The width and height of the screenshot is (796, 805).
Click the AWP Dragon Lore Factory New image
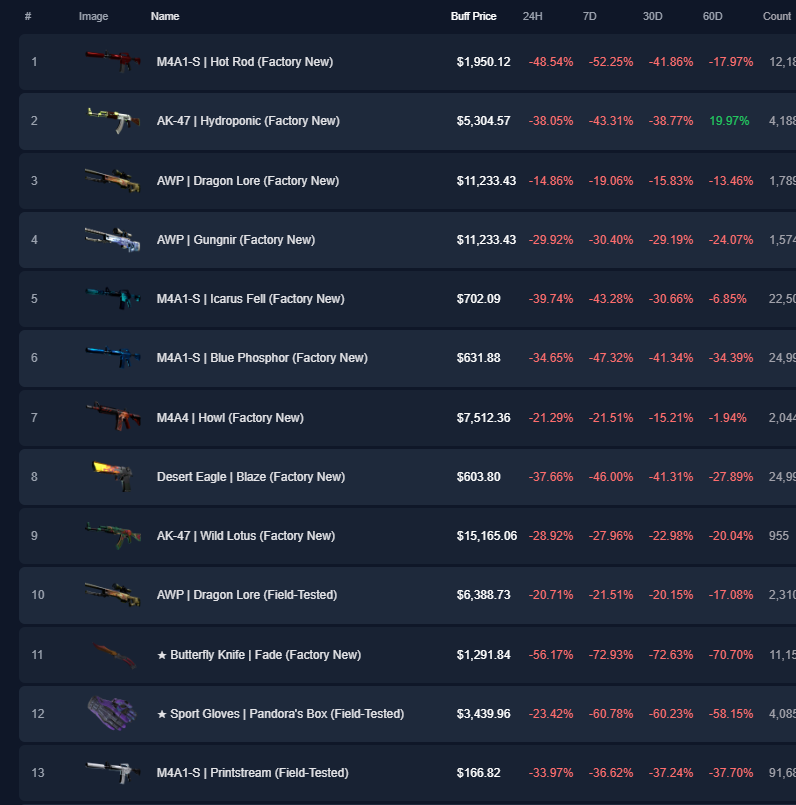pyautogui.click(x=113, y=180)
